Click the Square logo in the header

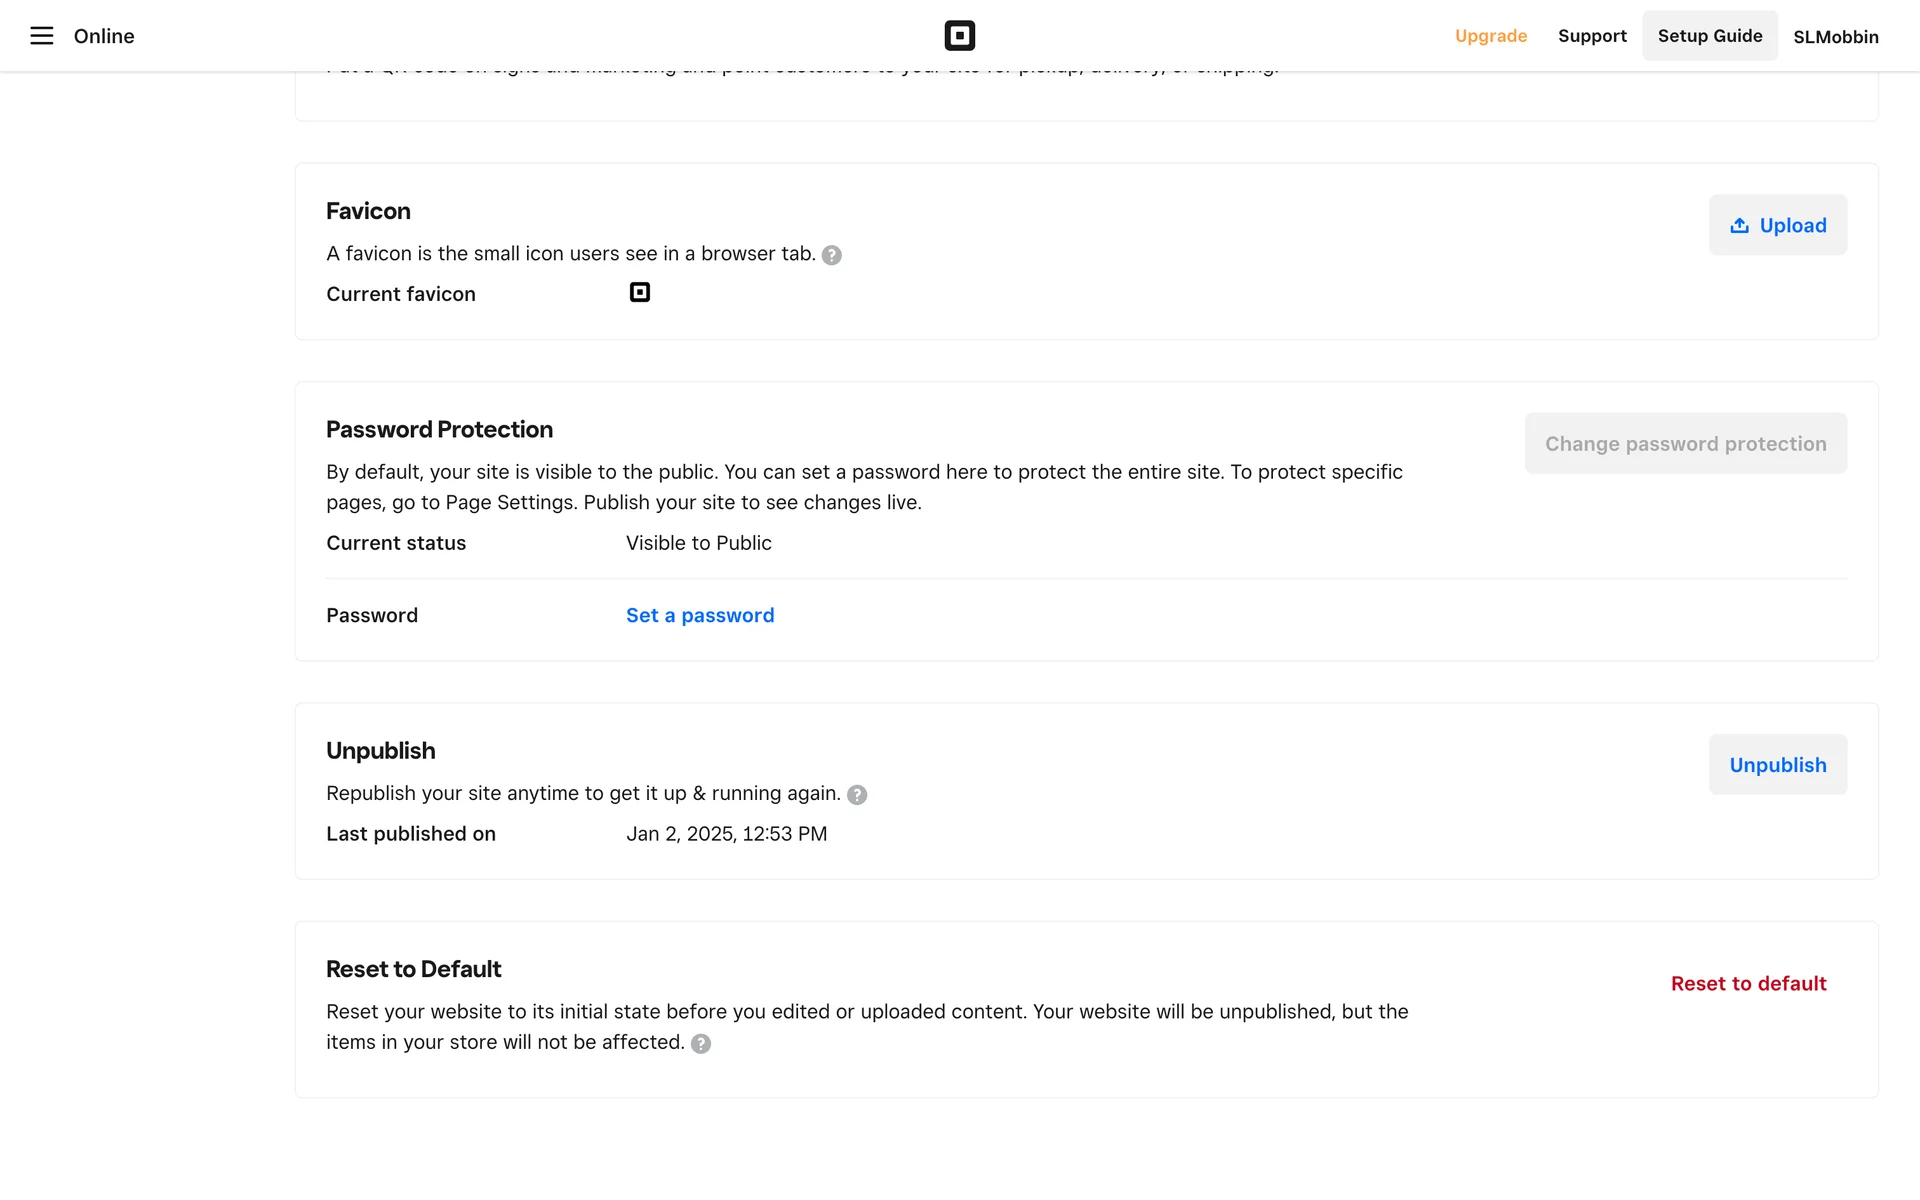[959, 36]
